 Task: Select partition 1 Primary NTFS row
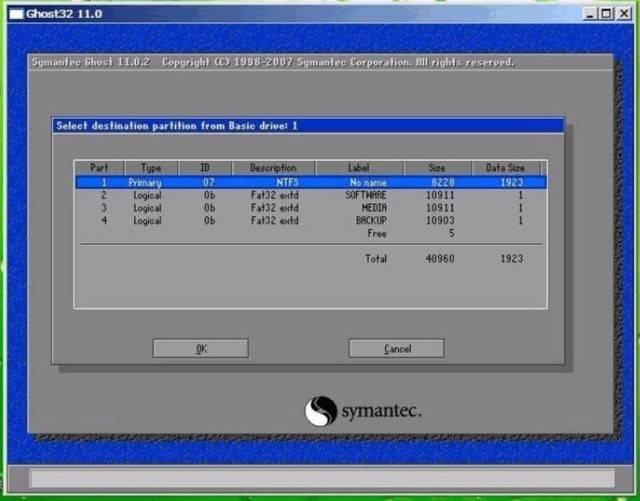(x=310, y=183)
